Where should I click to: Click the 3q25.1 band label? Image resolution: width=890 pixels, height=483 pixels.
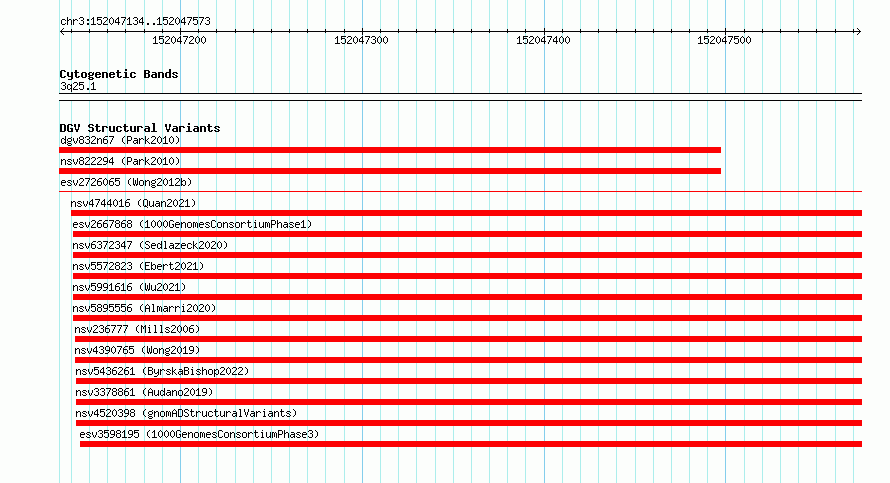click(x=78, y=86)
